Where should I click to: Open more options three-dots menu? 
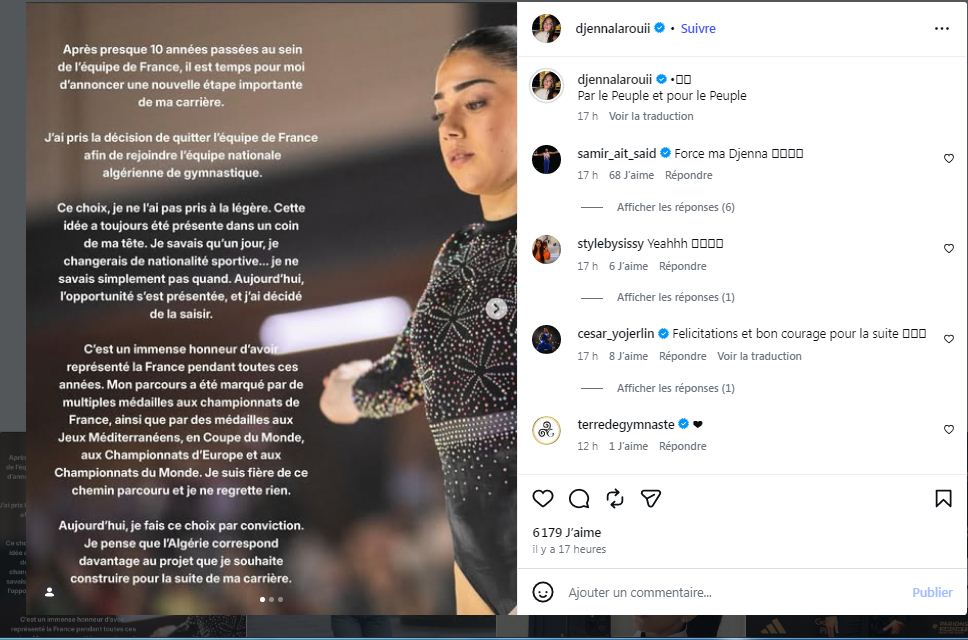(941, 28)
